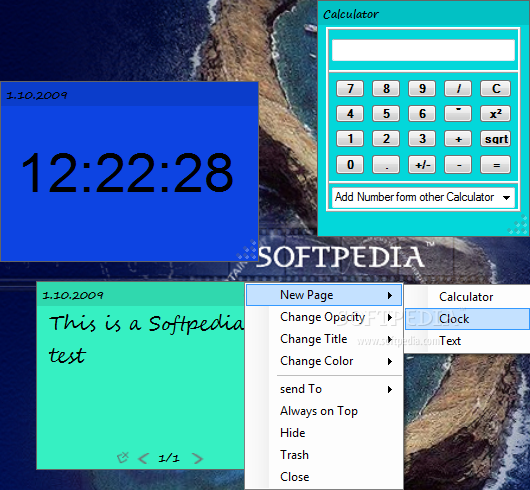Click calculator digit 3 button
Viewport: 530px width, 490px height.
422,139
